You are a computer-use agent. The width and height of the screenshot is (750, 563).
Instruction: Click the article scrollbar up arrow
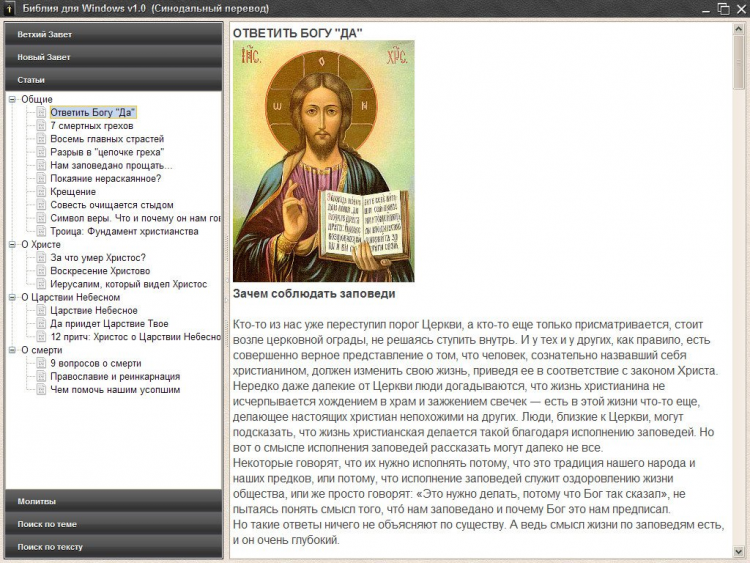tap(739, 29)
